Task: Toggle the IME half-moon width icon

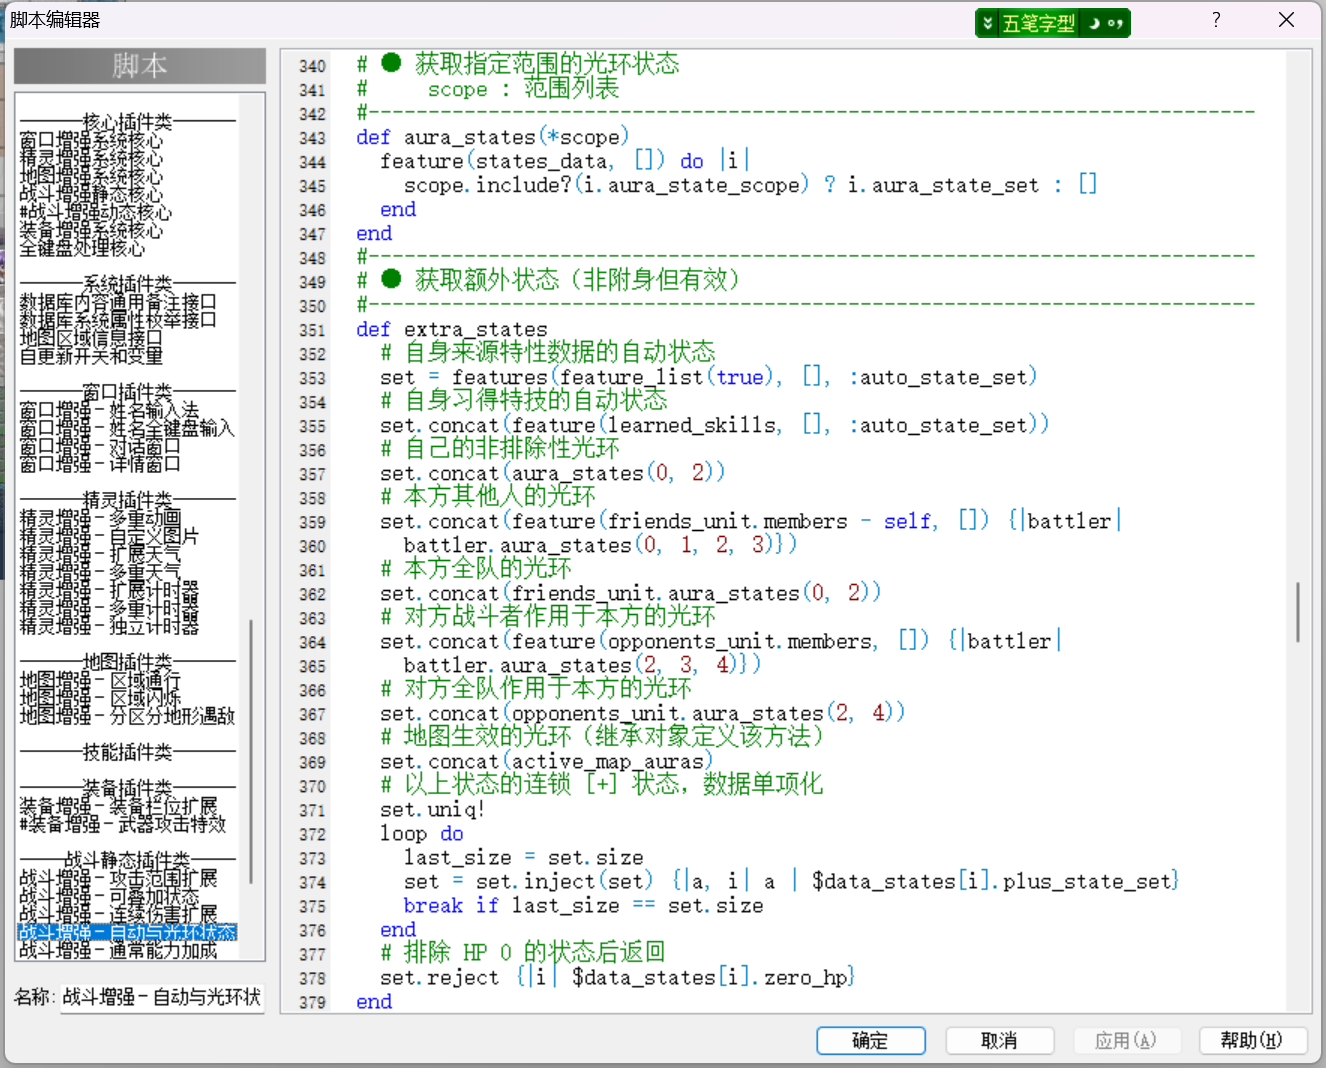Action: (x=1095, y=23)
